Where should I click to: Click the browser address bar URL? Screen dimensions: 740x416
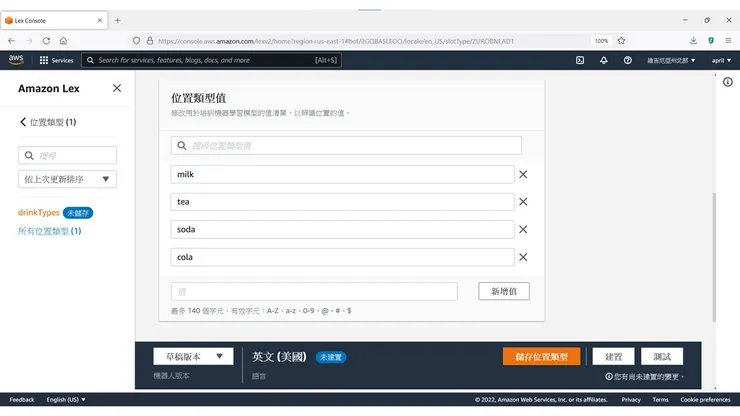tap(336, 41)
